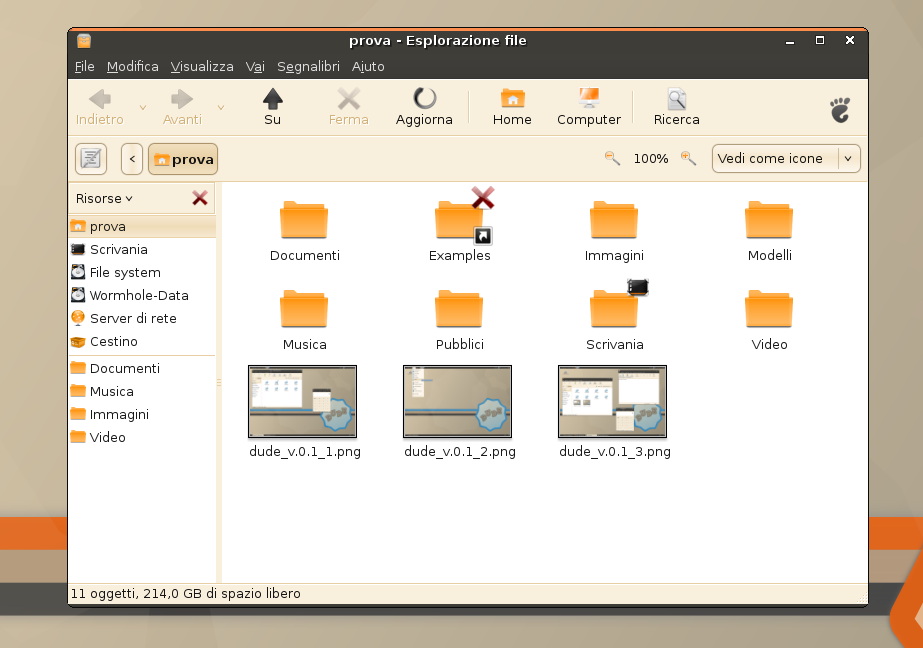Image resolution: width=923 pixels, height=648 pixels.
Task: Select the Scrivania folder icon
Action: (x=614, y=309)
